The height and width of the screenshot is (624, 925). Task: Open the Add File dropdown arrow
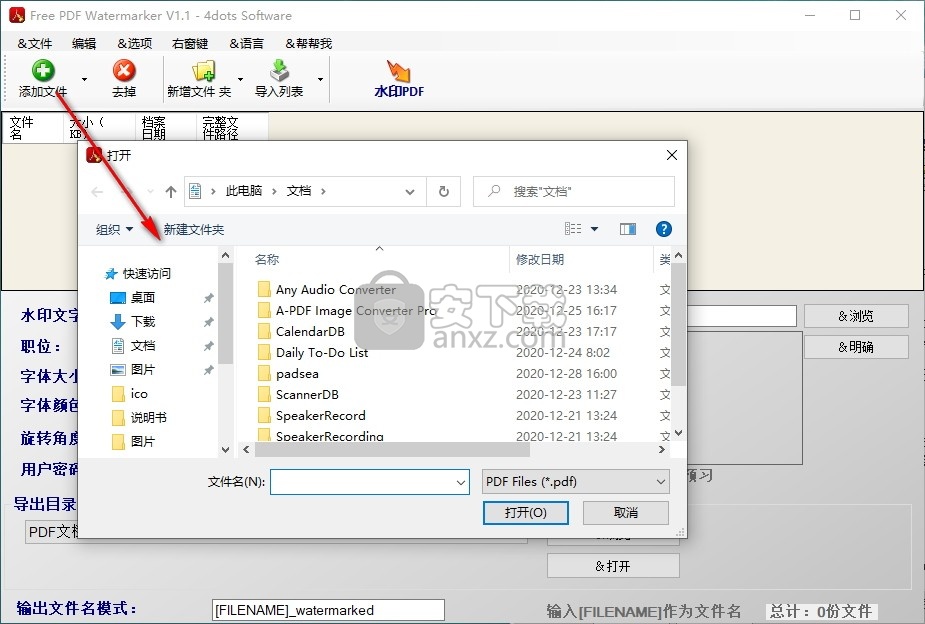tap(84, 79)
